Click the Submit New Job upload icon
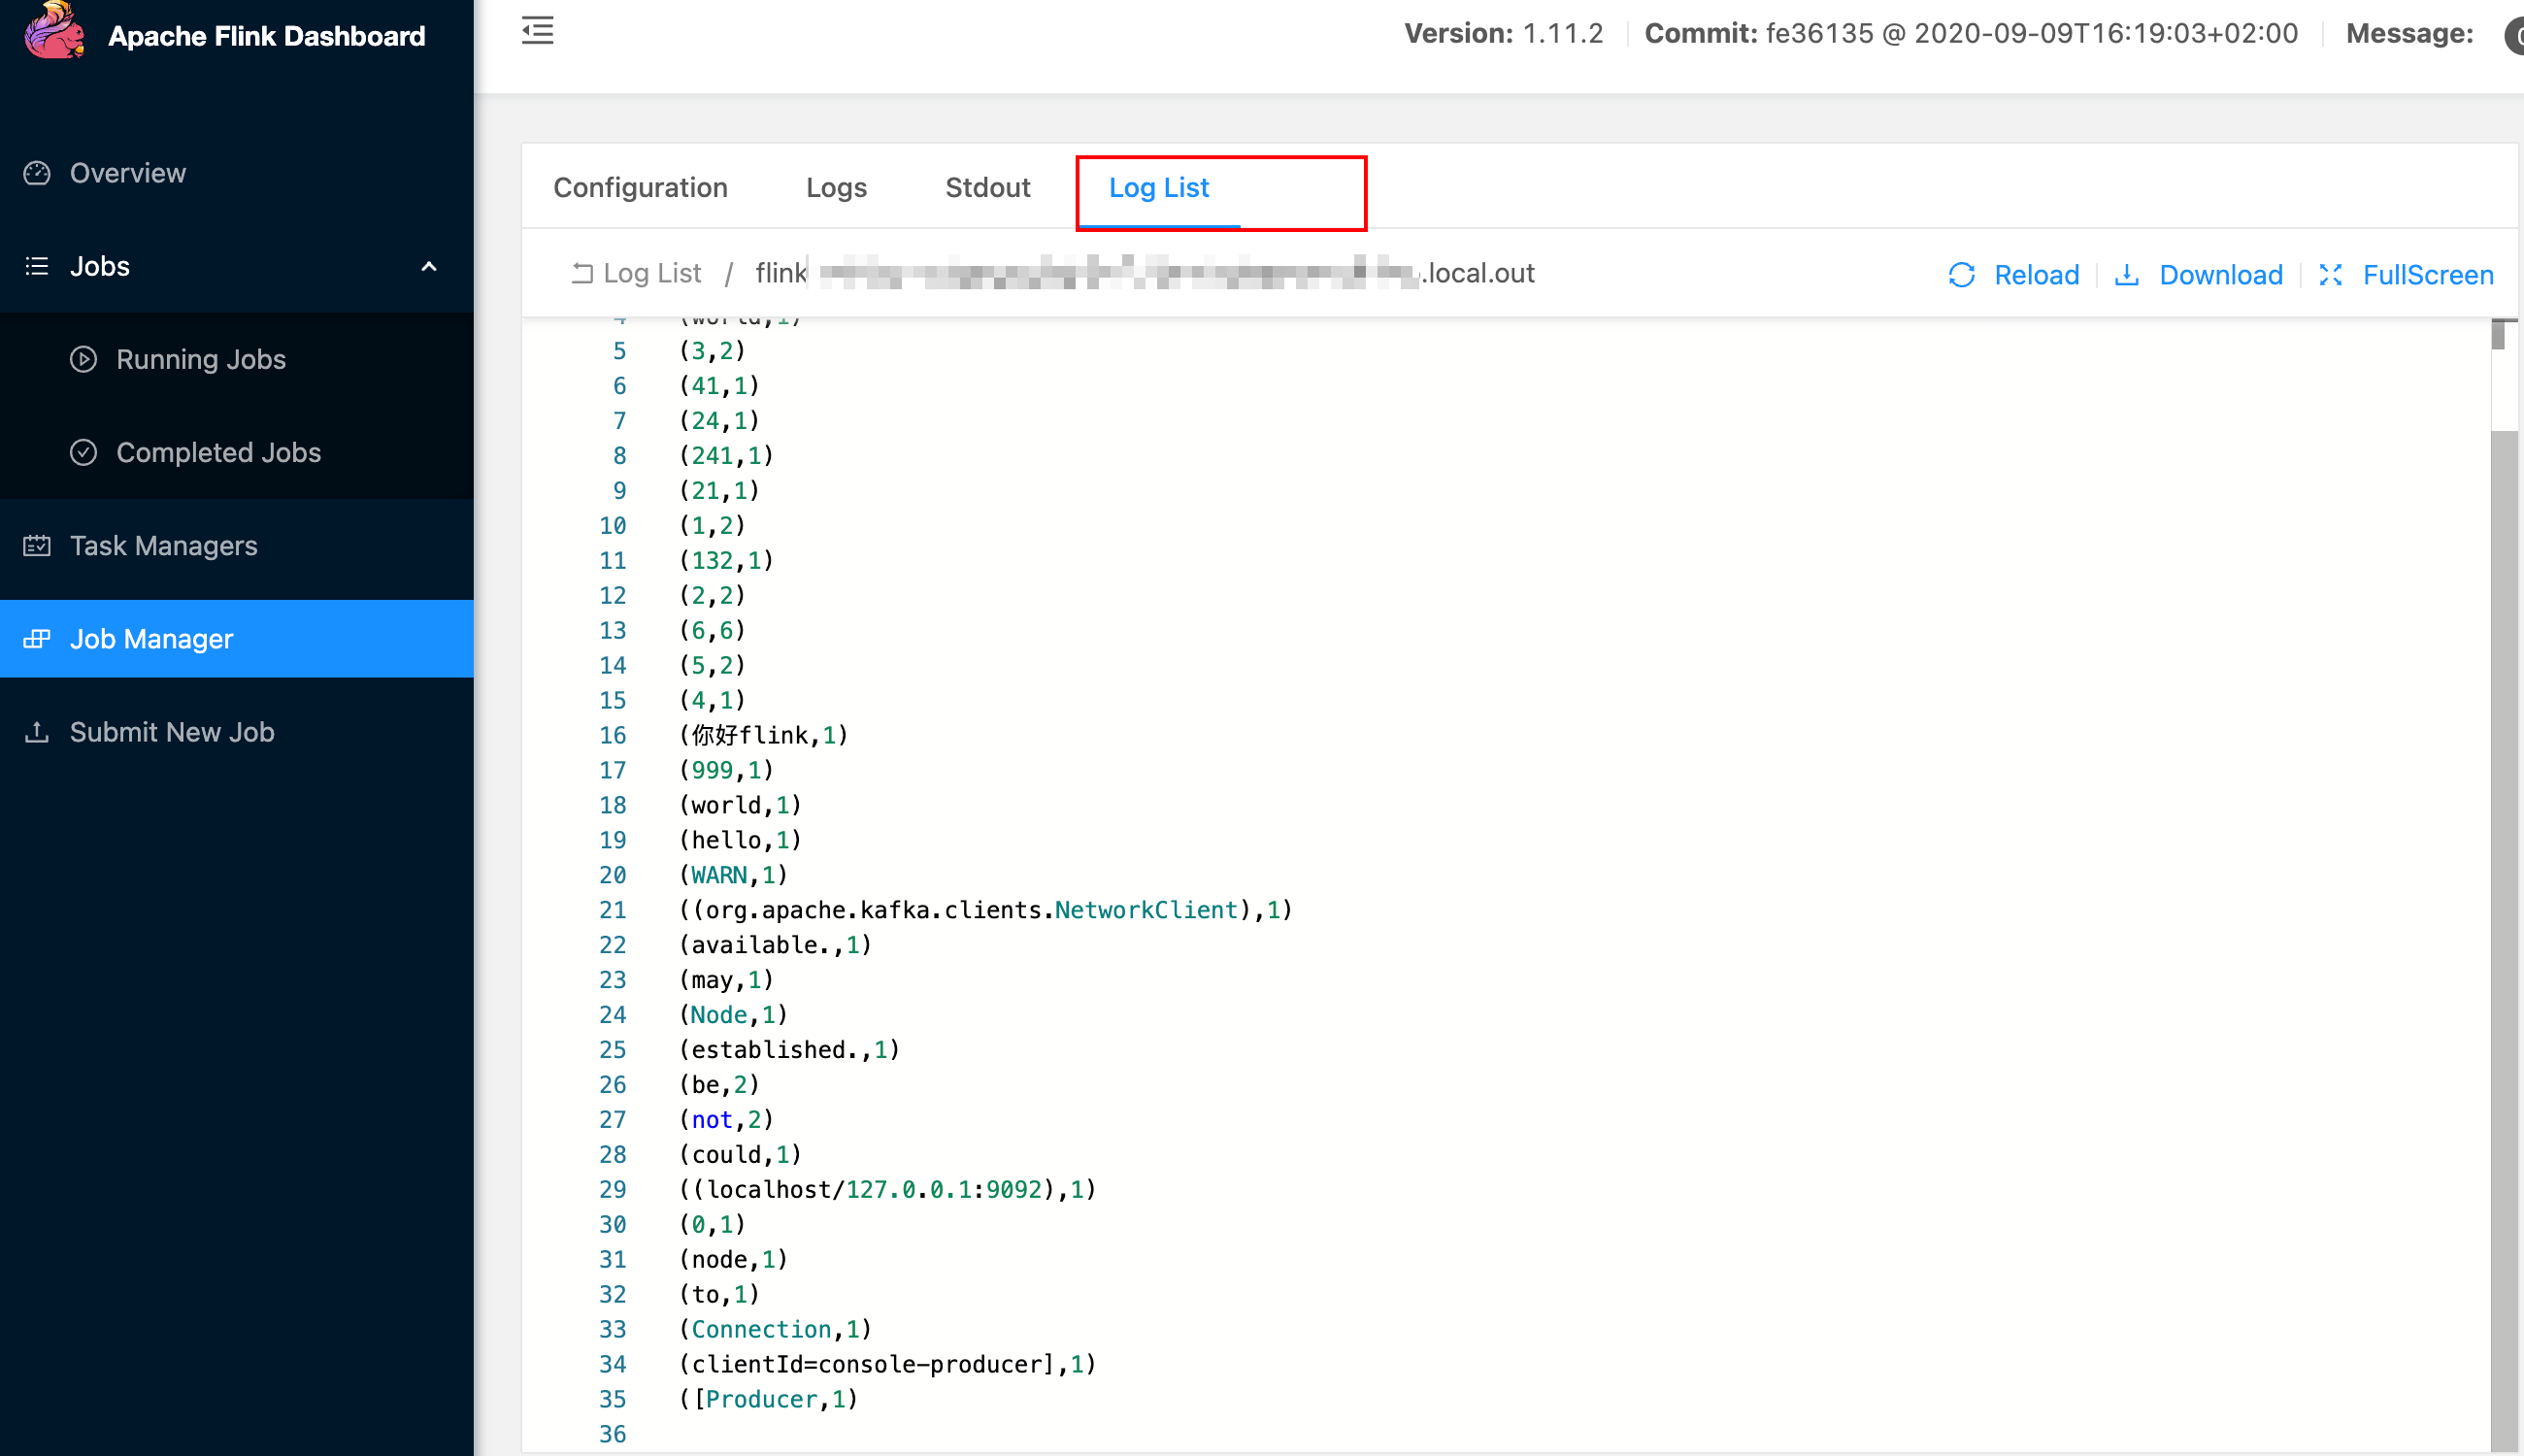This screenshot has height=1456, width=2524. [37, 732]
